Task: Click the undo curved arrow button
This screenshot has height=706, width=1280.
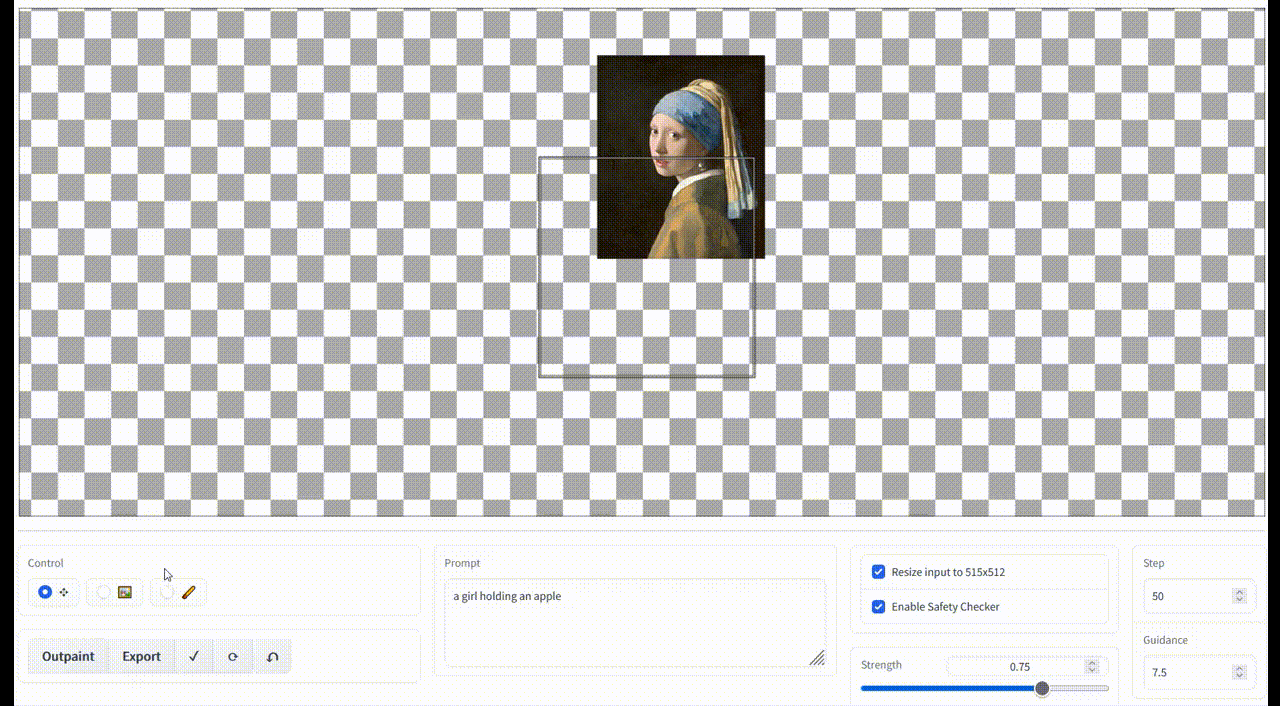Action: [x=272, y=657]
